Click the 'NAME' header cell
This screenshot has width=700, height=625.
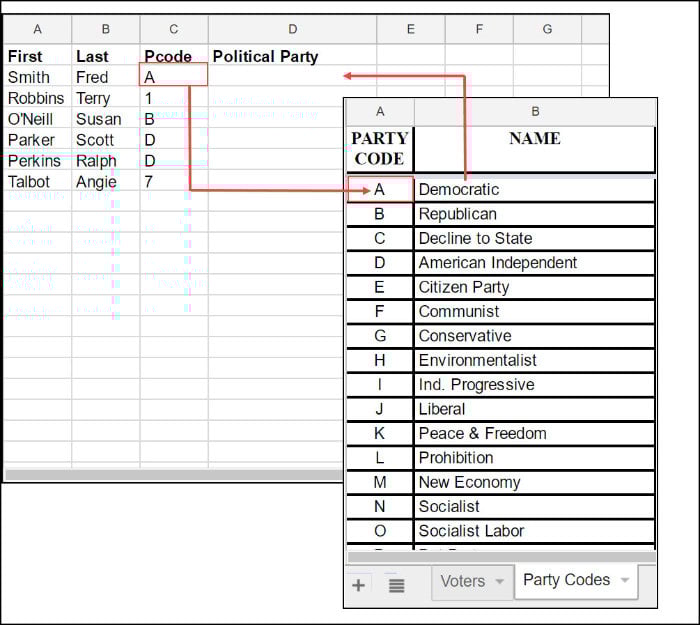pyautogui.click(x=535, y=149)
